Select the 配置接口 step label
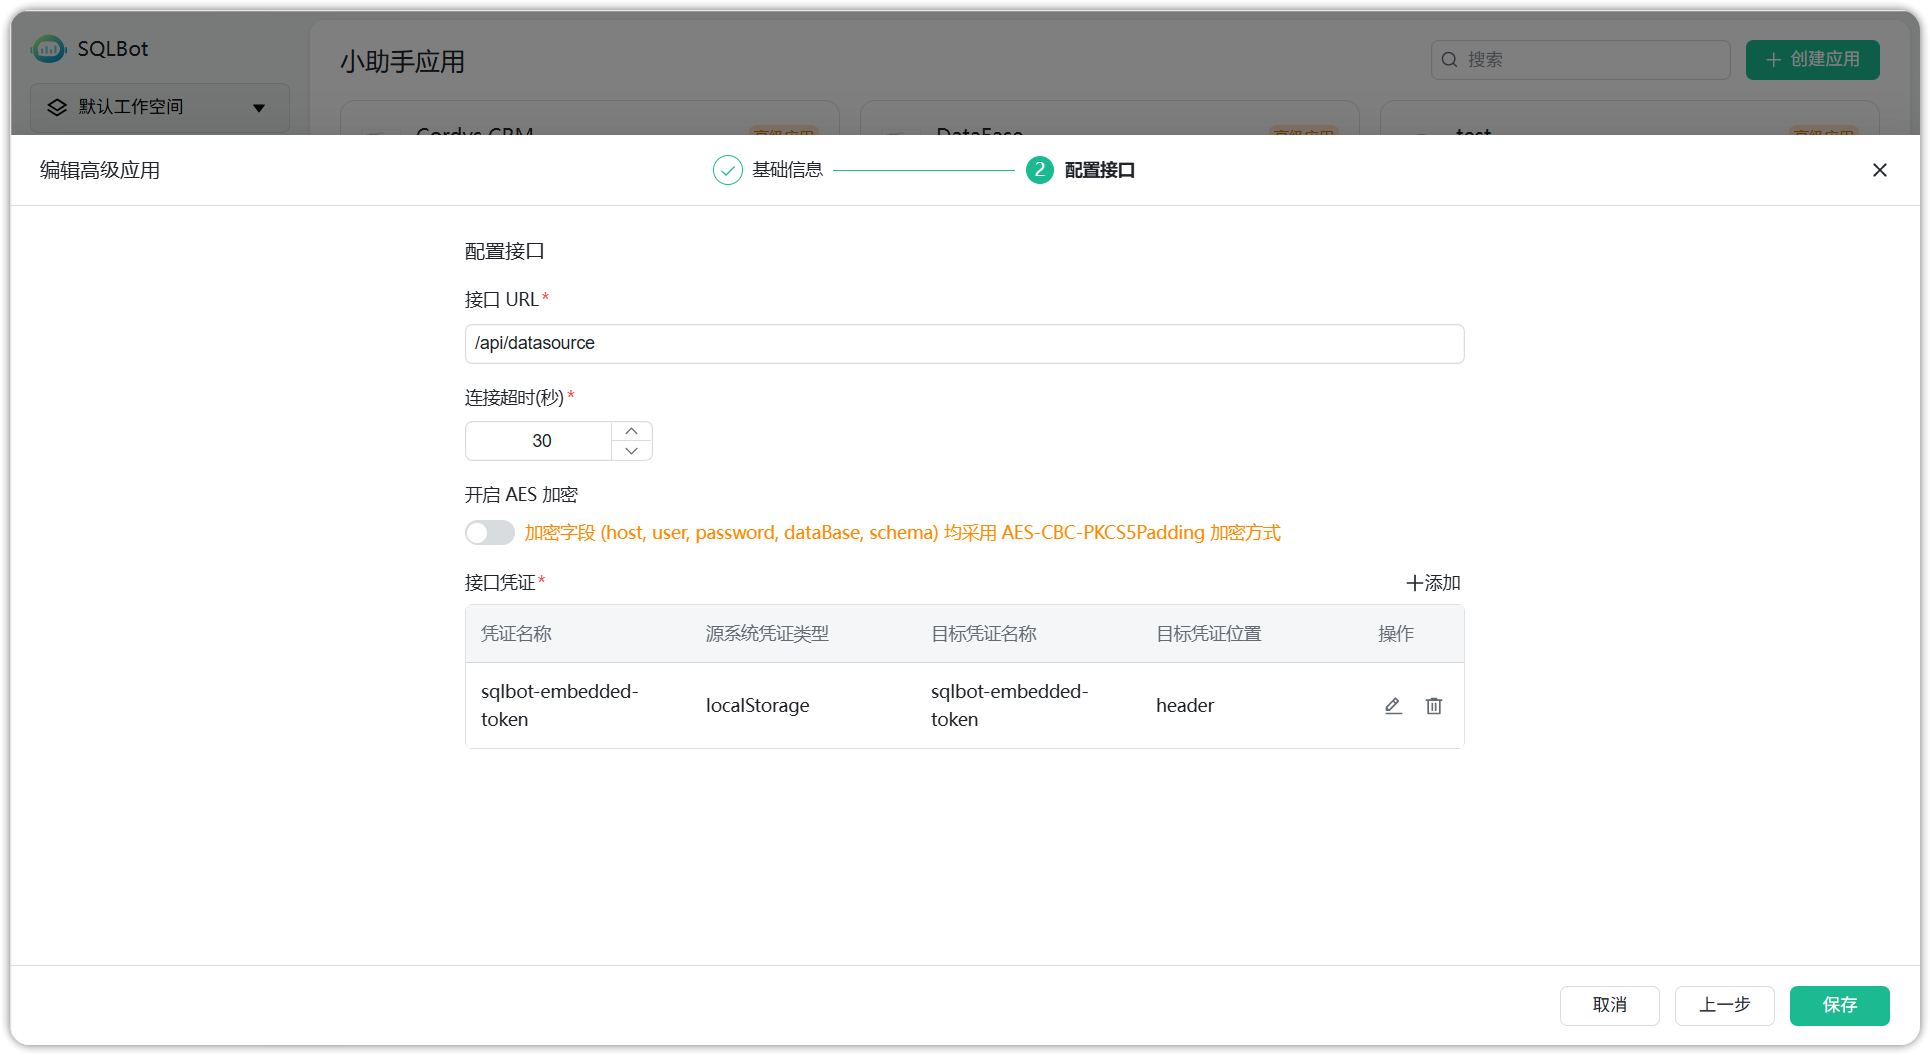 [1100, 170]
